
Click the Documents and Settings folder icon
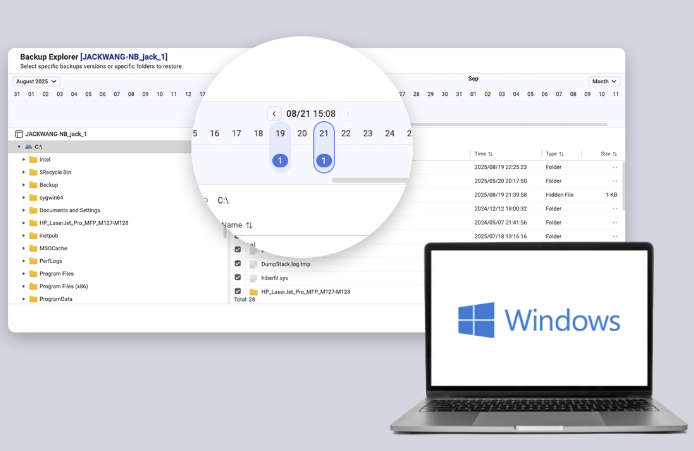point(33,210)
